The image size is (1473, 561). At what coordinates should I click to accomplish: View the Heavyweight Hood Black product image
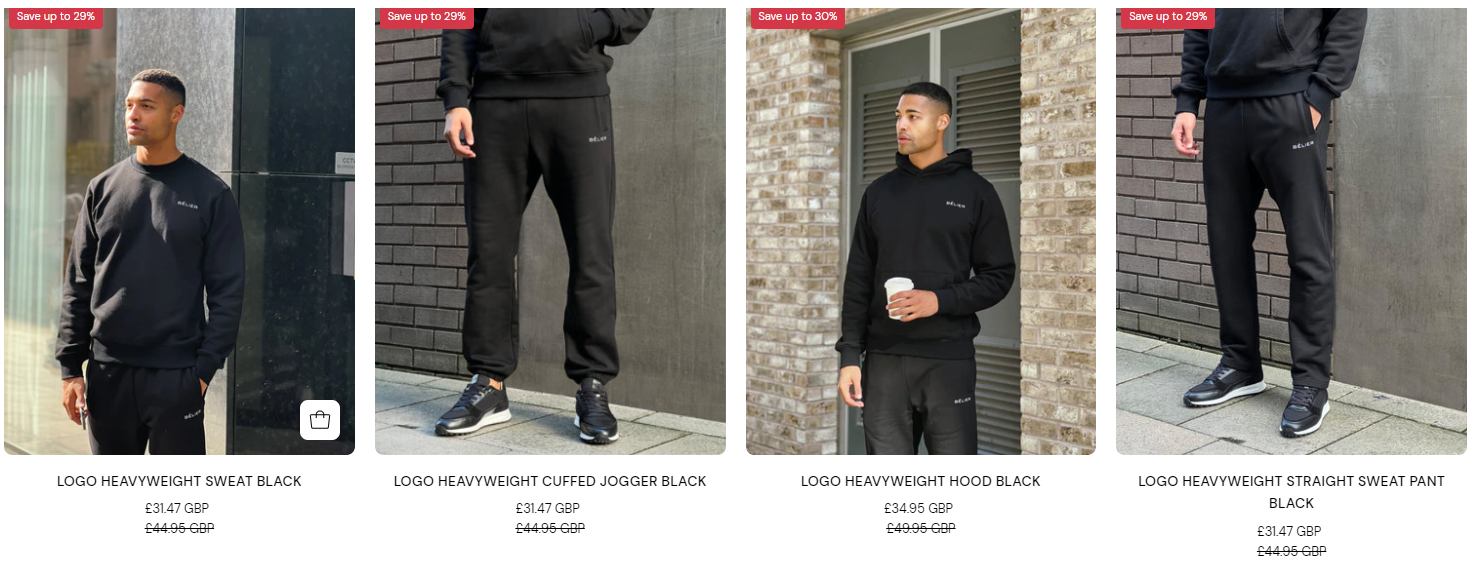click(921, 231)
